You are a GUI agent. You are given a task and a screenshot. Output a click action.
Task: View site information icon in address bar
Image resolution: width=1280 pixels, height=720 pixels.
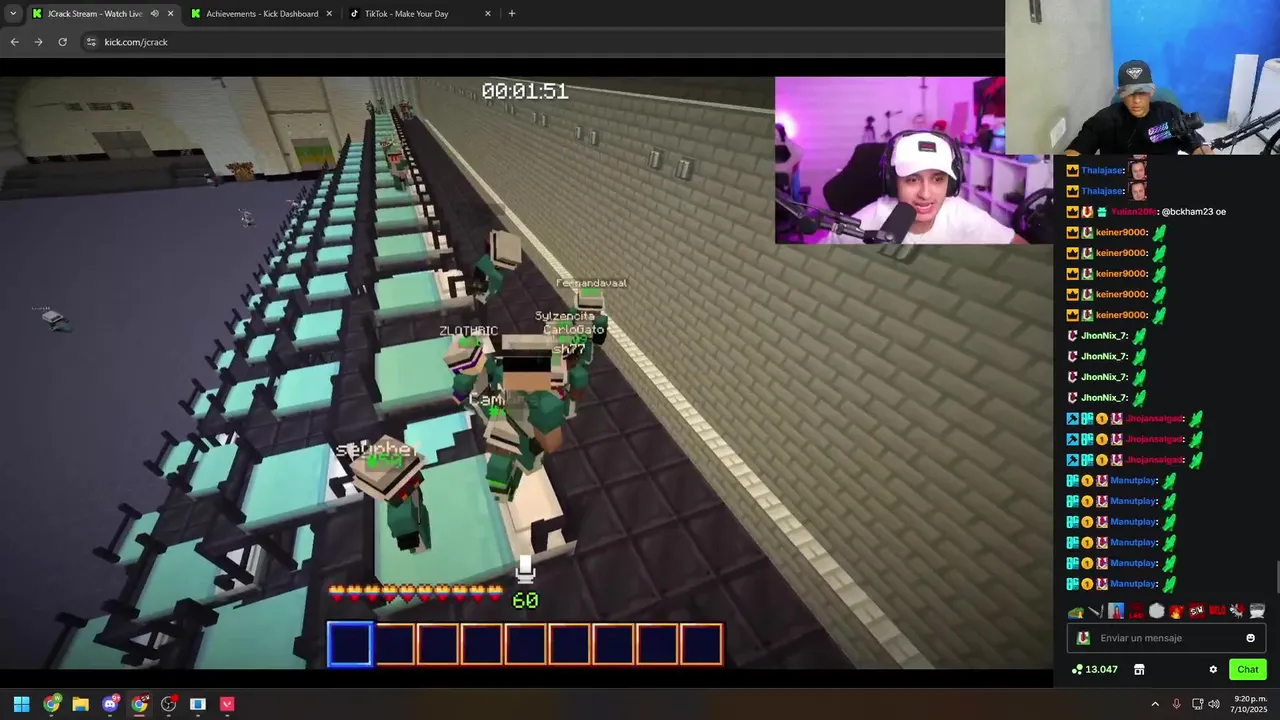click(91, 42)
